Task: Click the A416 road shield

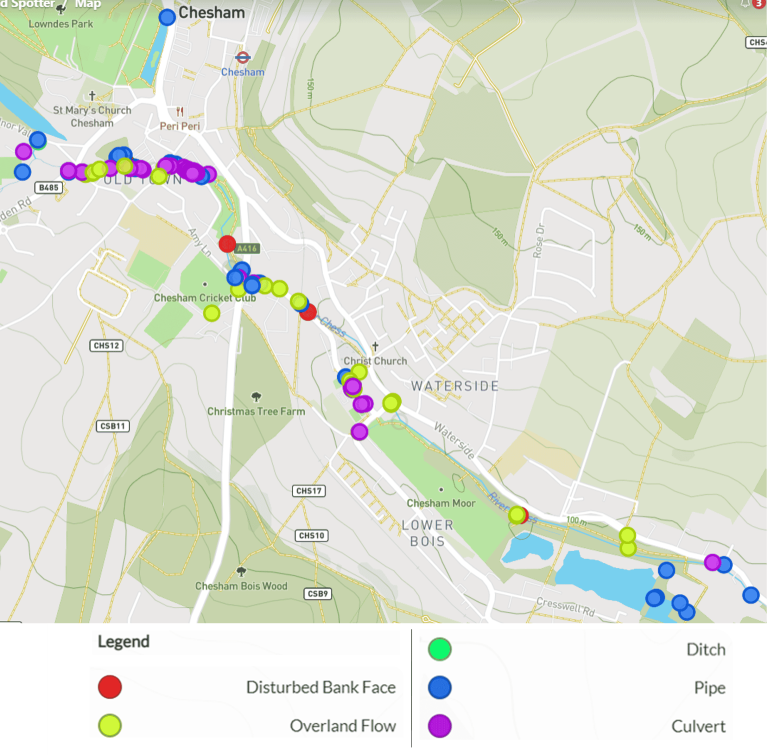Action: point(247,248)
